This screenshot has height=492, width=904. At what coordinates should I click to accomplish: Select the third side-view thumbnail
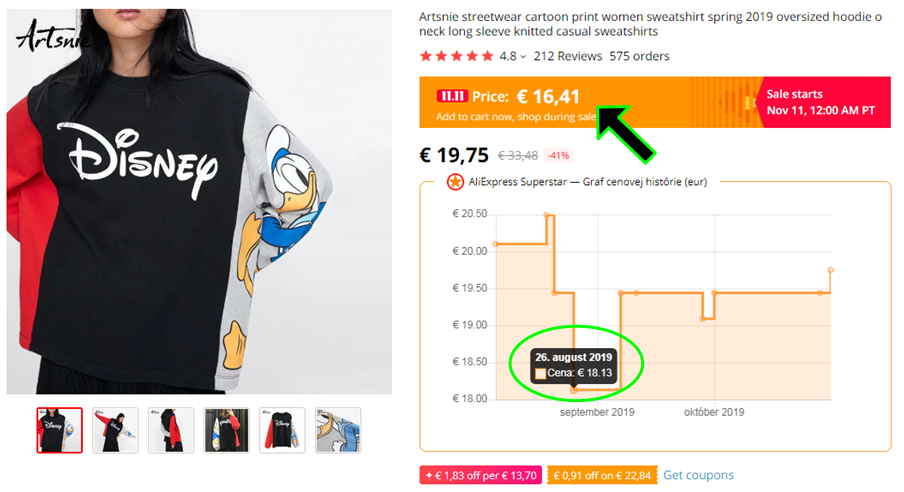pyautogui.click(x=171, y=430)
